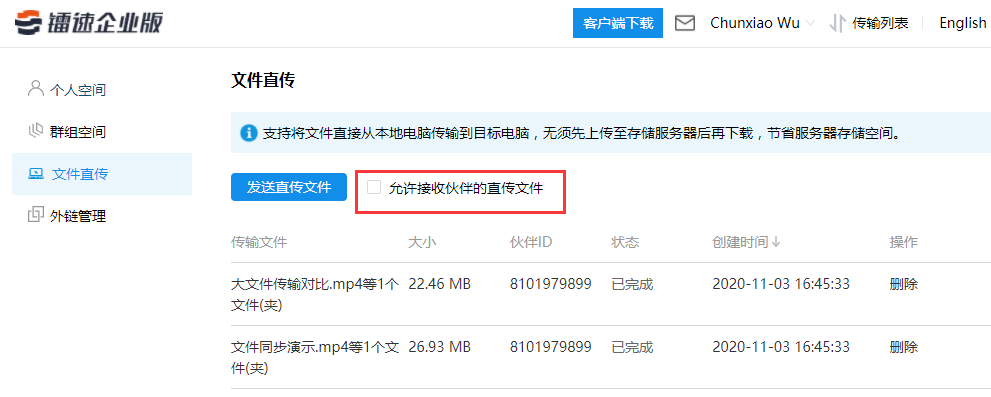Click the 传输文件 column header
This screenshot has width=991, height=397.
tap(259, 242)
